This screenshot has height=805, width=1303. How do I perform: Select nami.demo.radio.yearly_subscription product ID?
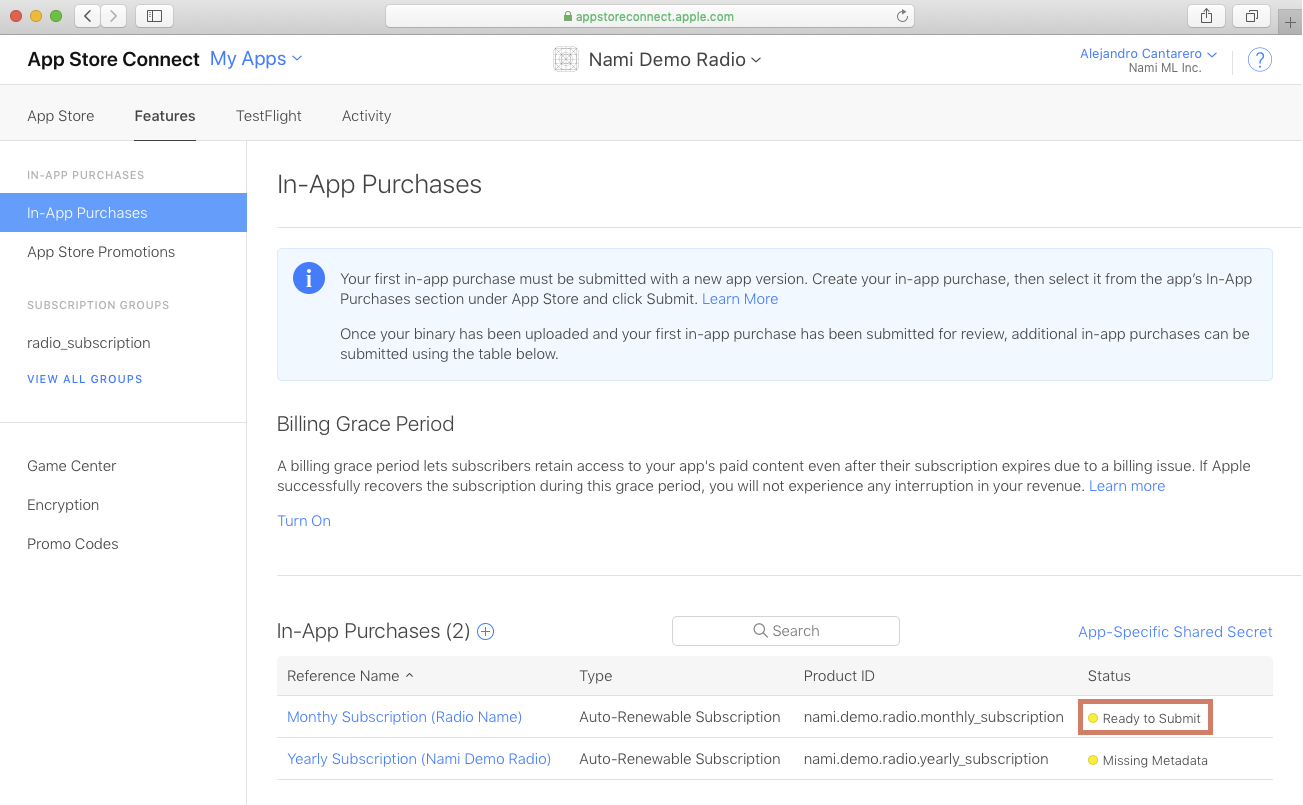[x=926, y=759]
